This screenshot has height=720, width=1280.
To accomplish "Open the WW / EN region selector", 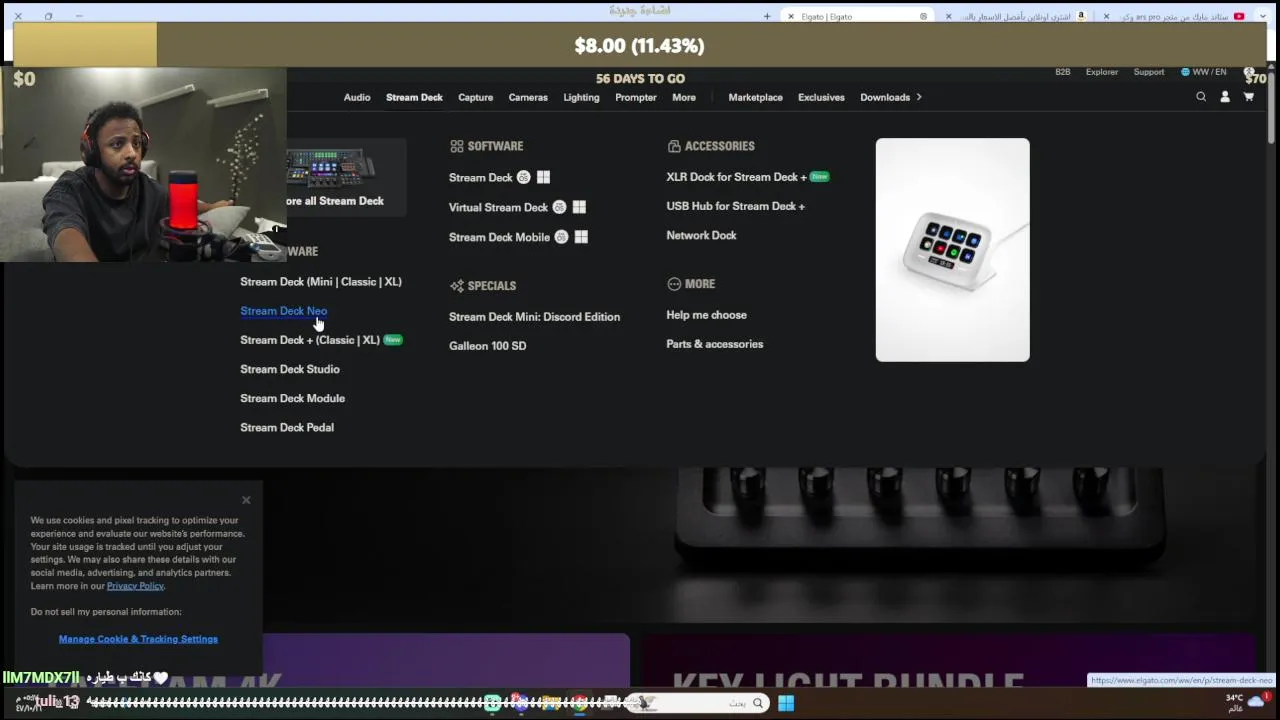I will click(x=1204, y=72).
